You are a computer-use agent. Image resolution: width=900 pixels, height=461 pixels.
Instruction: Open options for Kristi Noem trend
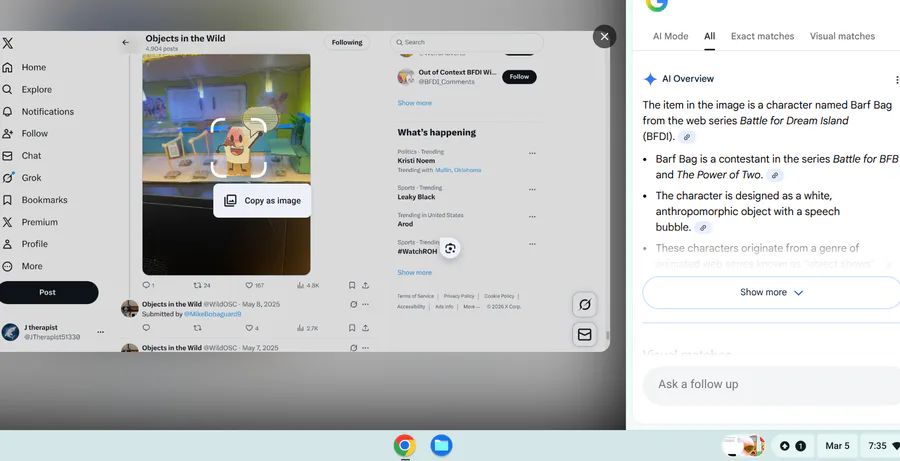pyautogui.click(x=532, y=153)
